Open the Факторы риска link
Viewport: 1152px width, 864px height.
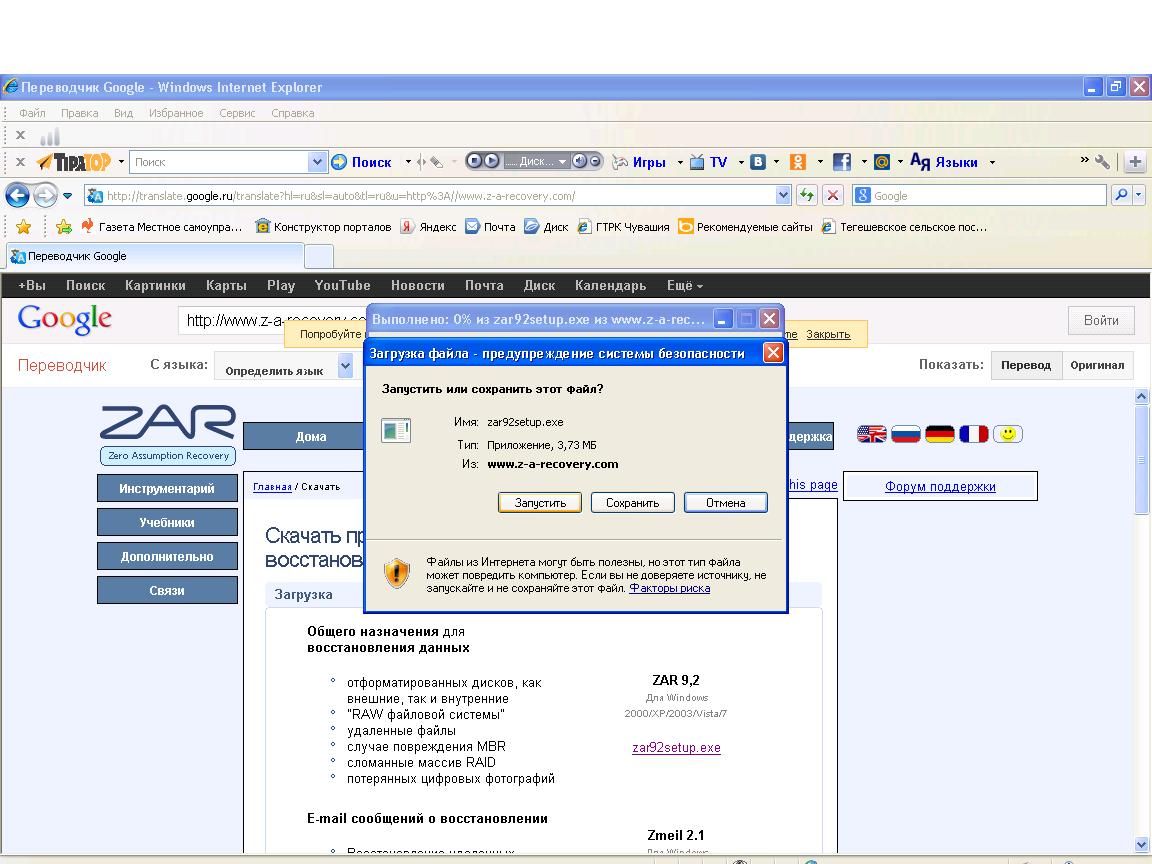coord(669,588)
